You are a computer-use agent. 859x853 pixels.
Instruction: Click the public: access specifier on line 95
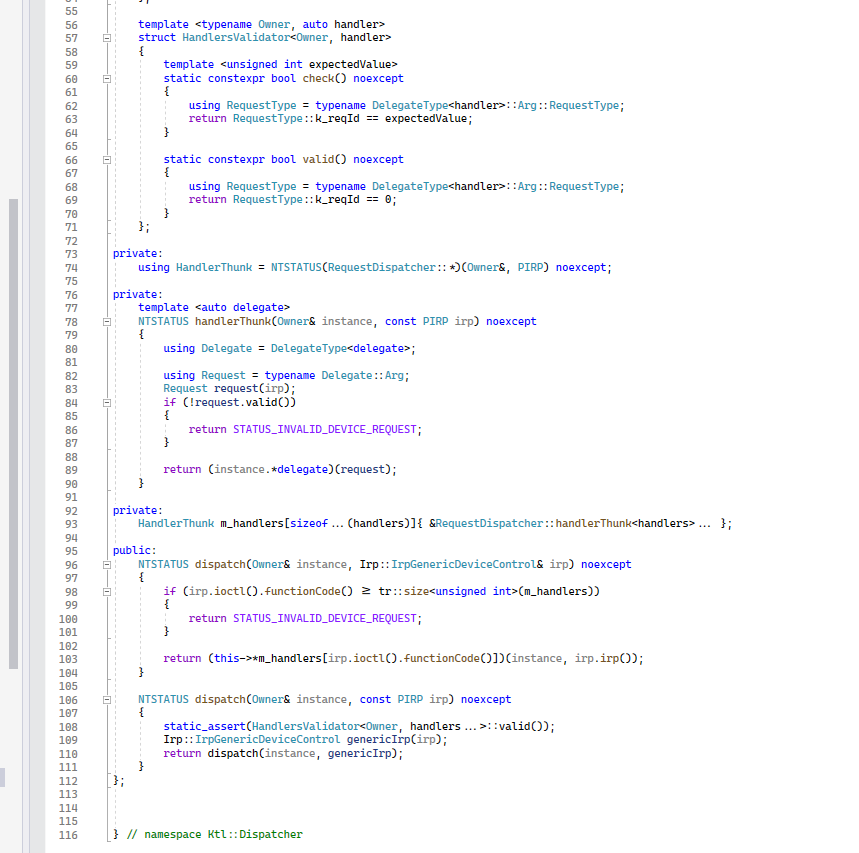point(131,550)
